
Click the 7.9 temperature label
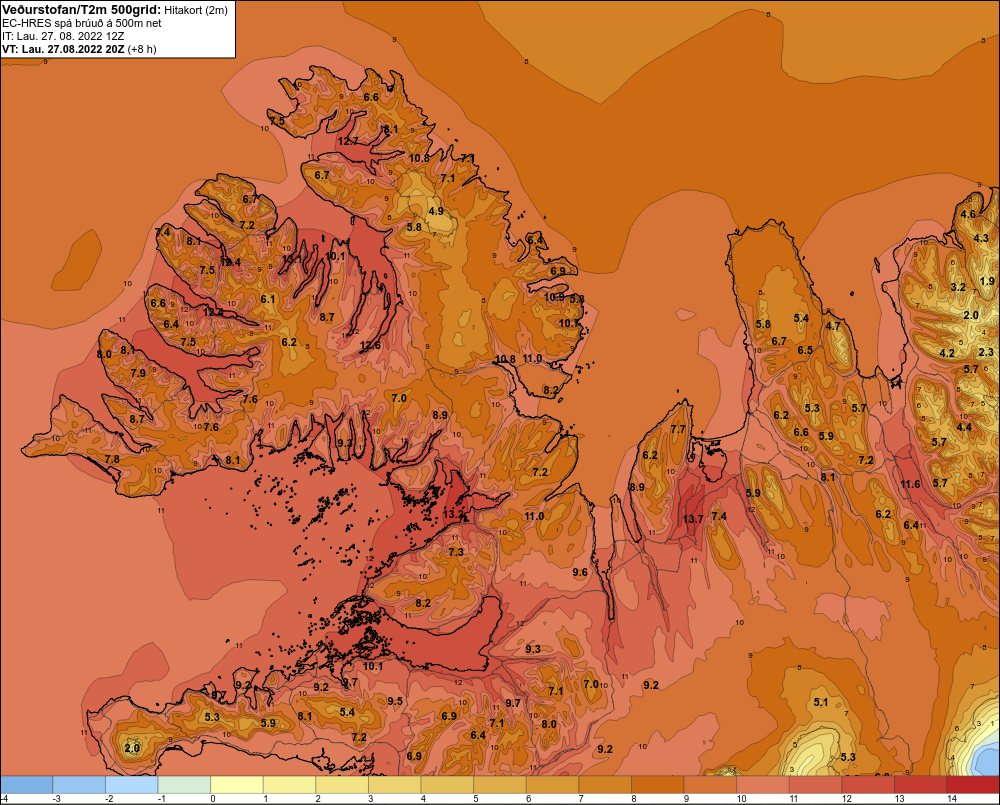point(138,373)
